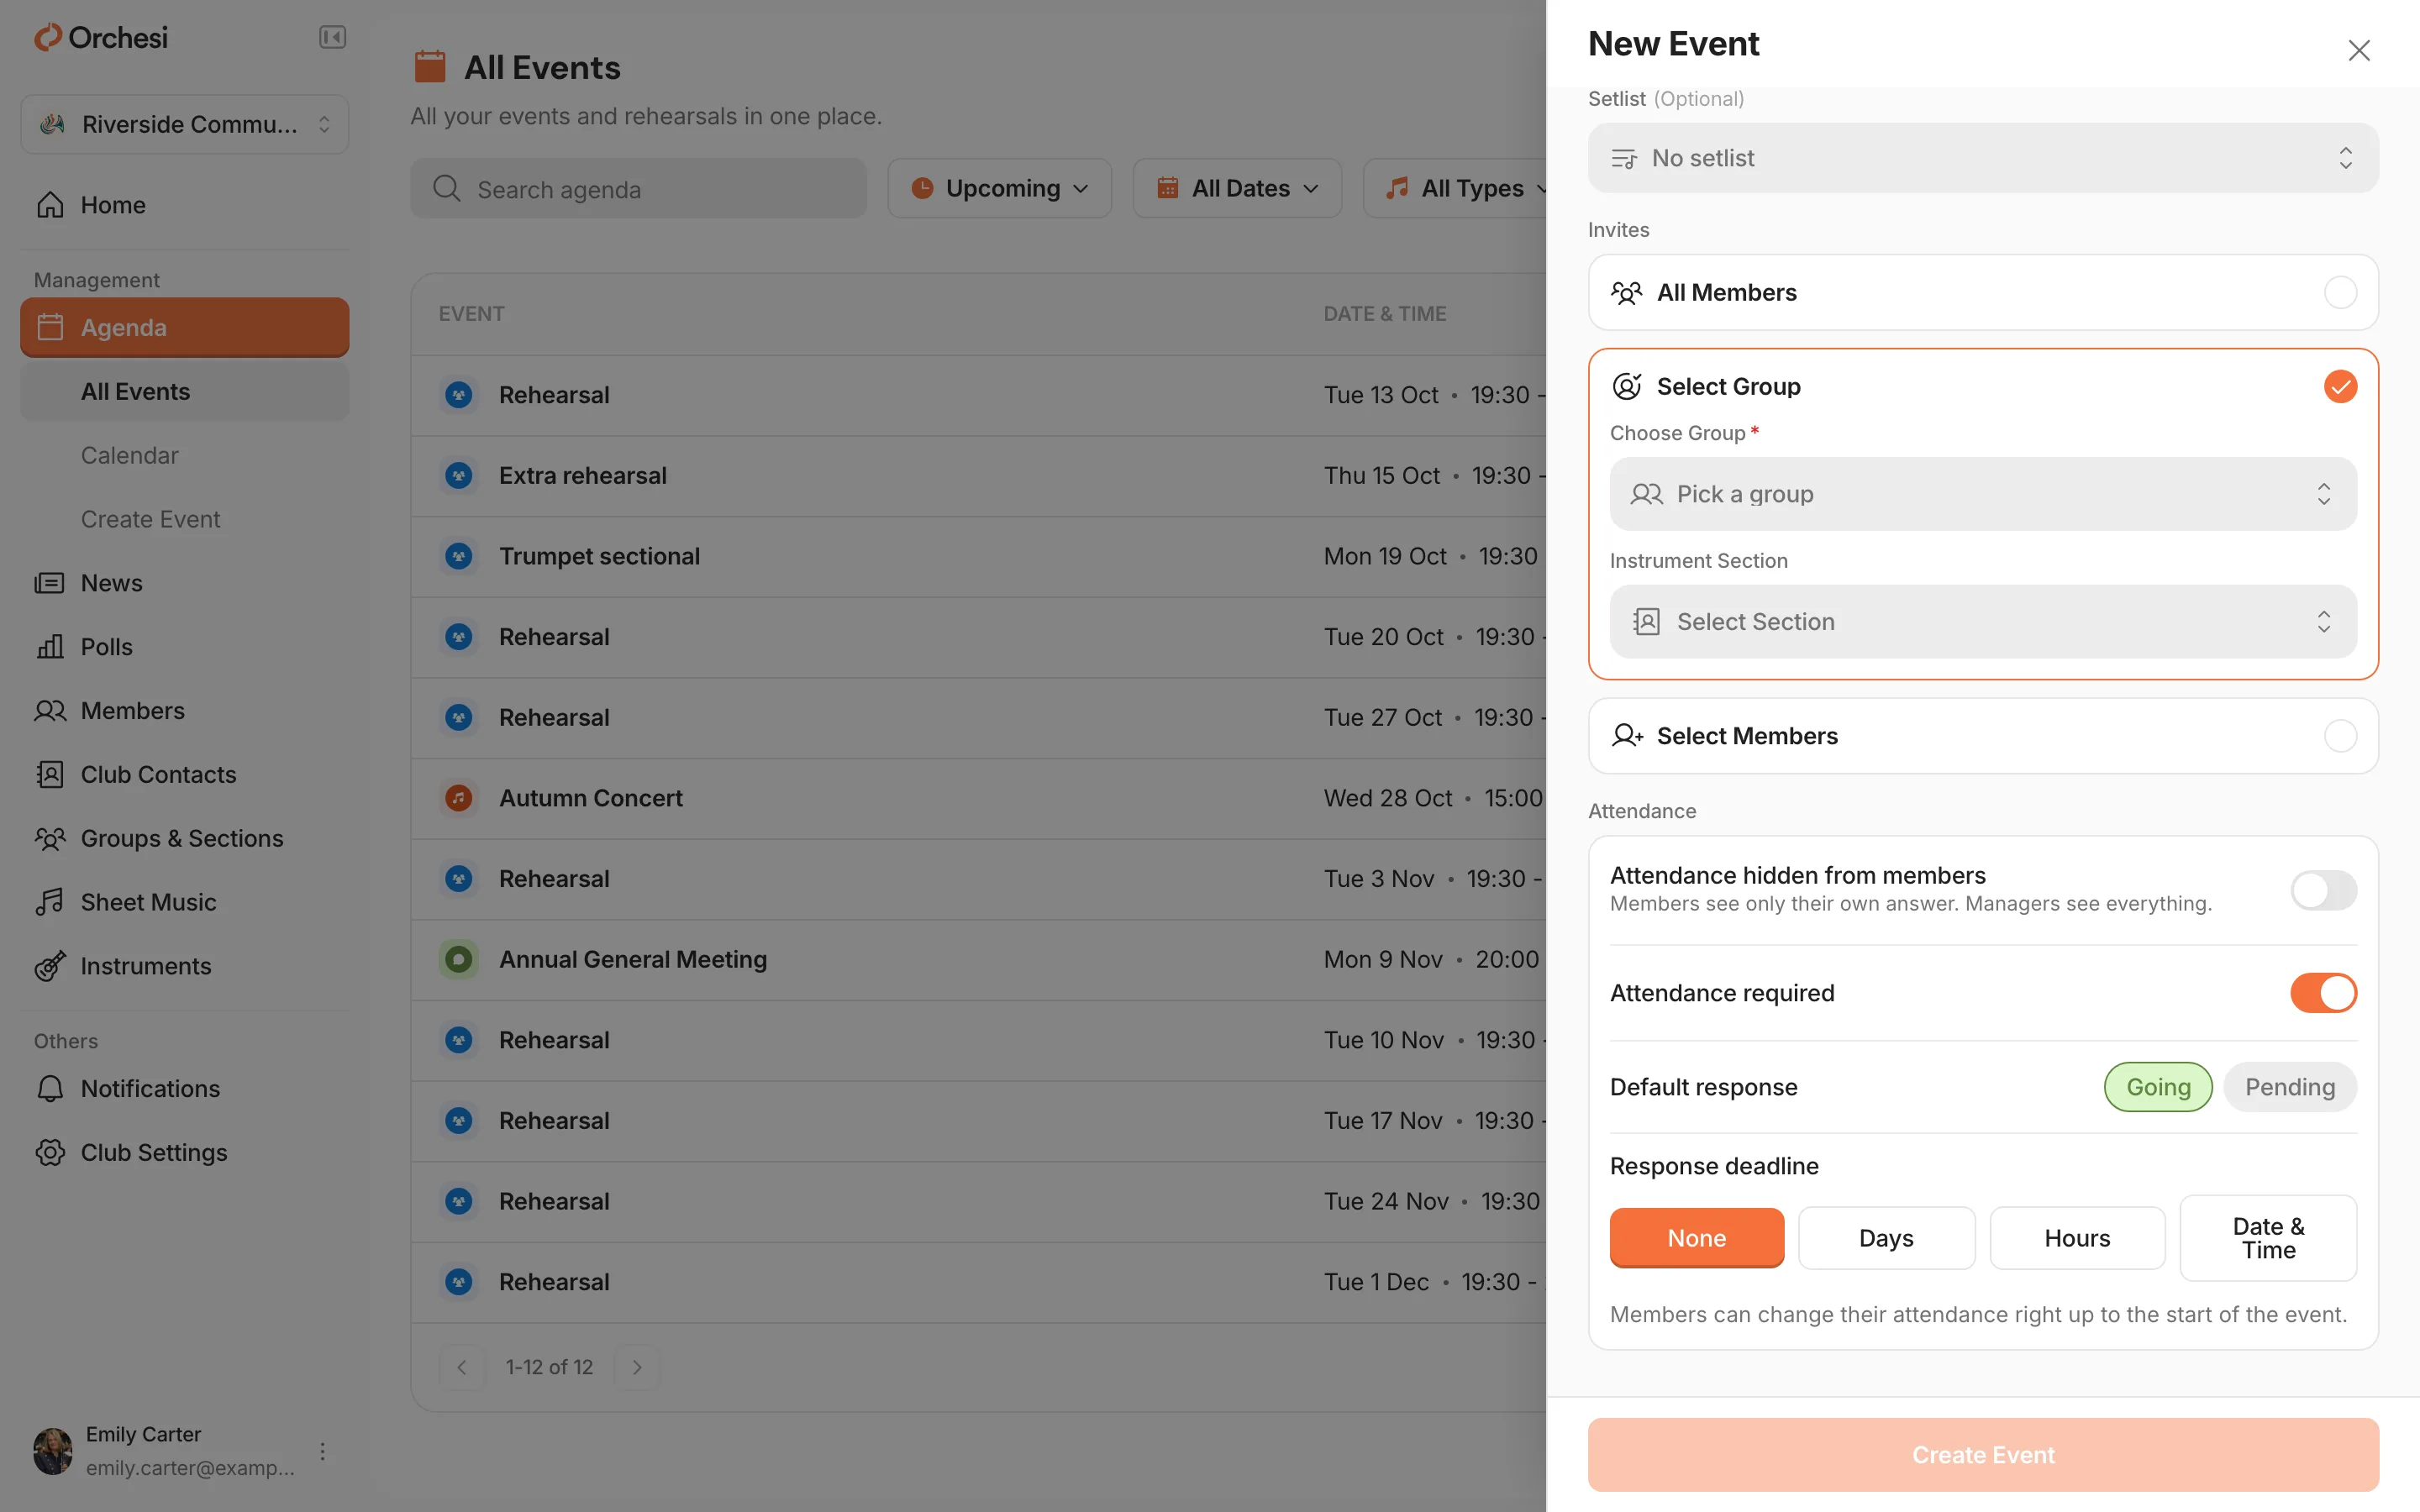Set default response to Going
Viewport: 2420px width, 1512px height.
(x=2158, y=1087)
